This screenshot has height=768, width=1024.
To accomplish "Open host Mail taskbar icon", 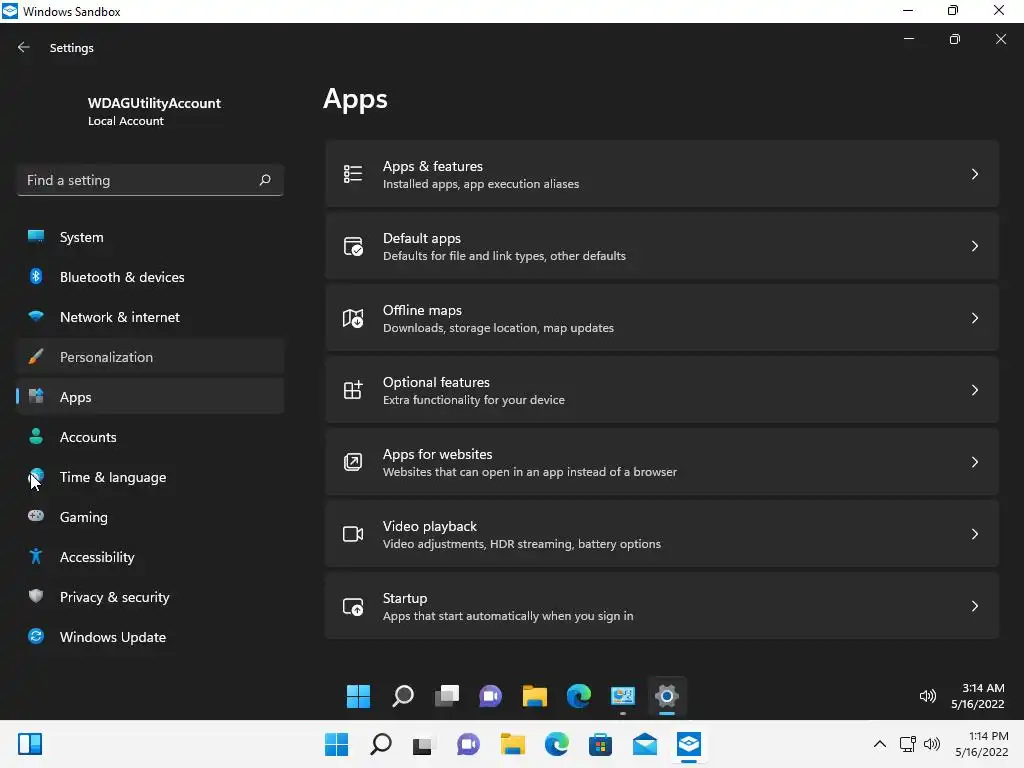I will [x=645, y=744].
